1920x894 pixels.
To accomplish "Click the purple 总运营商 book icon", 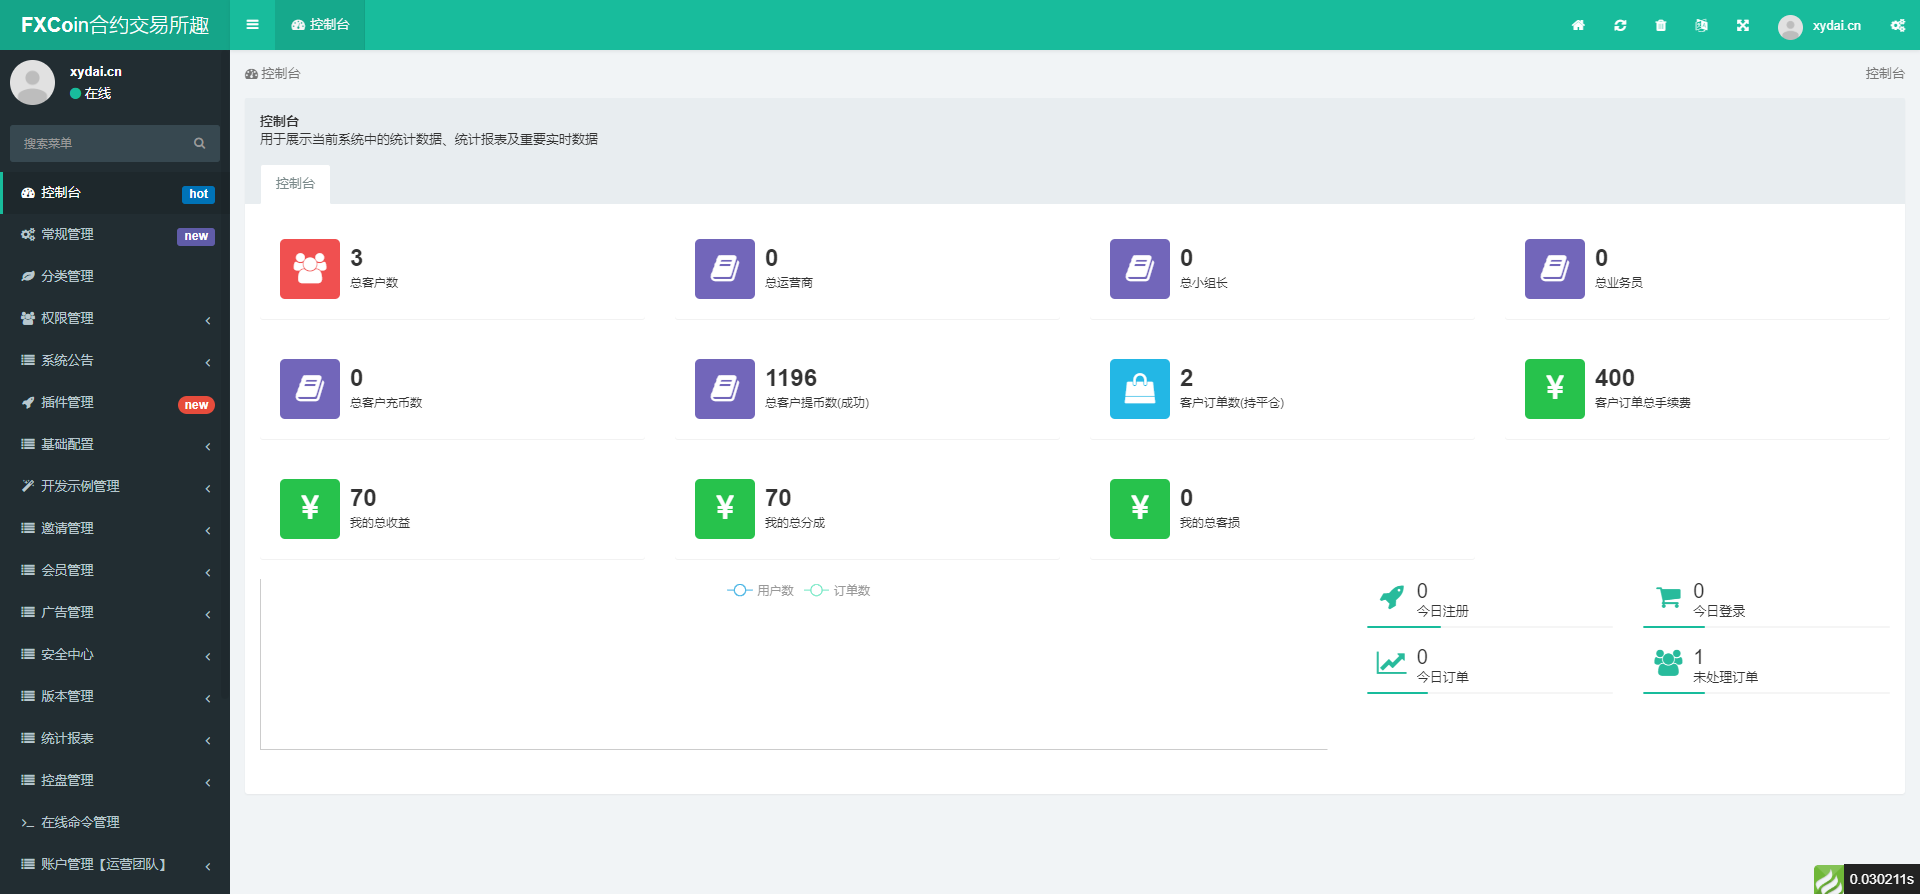I will pyautogui.click(x=725, y=269).
